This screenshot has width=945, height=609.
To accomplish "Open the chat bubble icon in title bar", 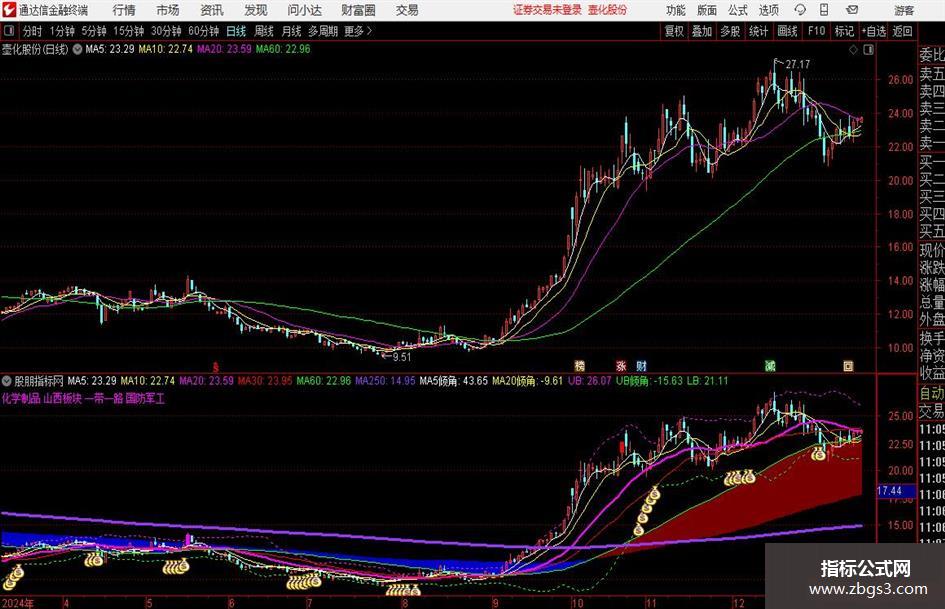I will (x=800, y=10).
